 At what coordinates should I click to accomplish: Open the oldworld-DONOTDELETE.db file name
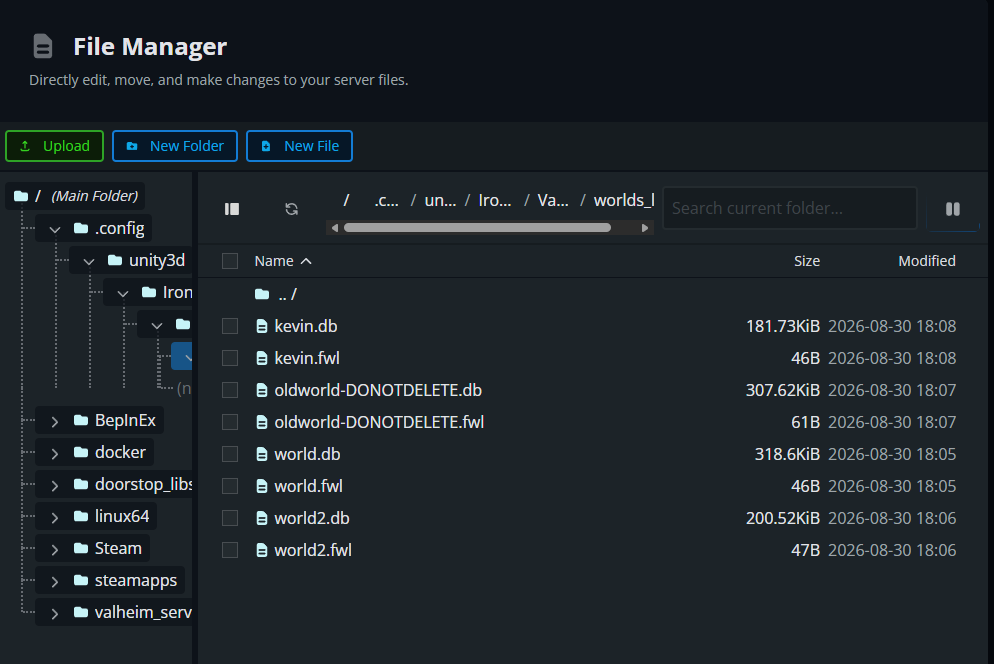378,390
